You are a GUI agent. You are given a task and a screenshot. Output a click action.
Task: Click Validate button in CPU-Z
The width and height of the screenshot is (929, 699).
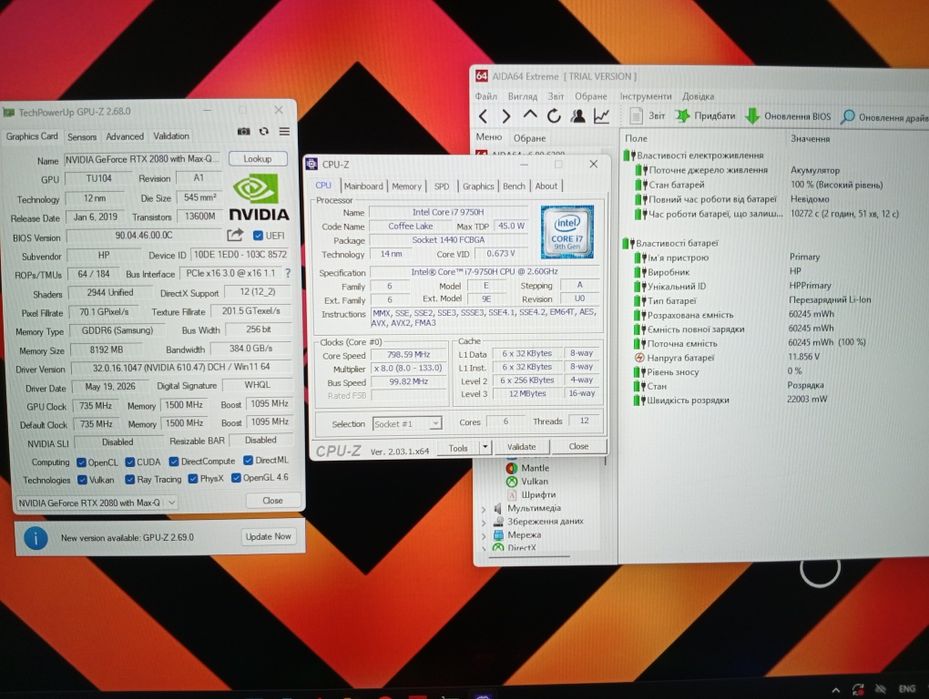(521, 447)
